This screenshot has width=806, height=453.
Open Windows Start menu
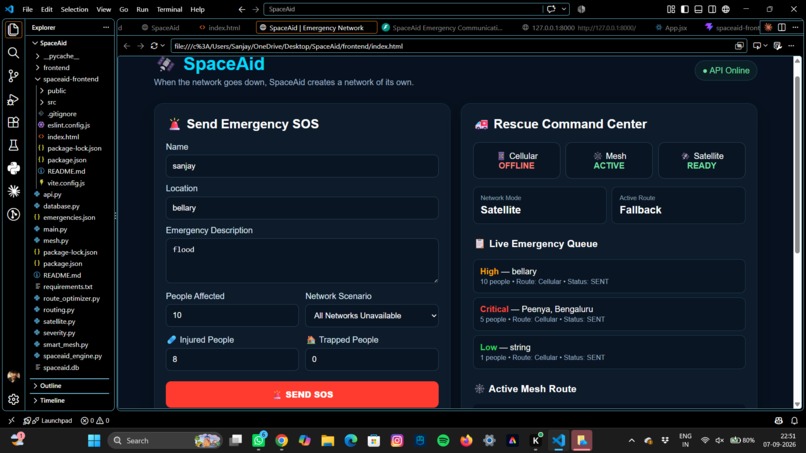[x=94, y=440]
